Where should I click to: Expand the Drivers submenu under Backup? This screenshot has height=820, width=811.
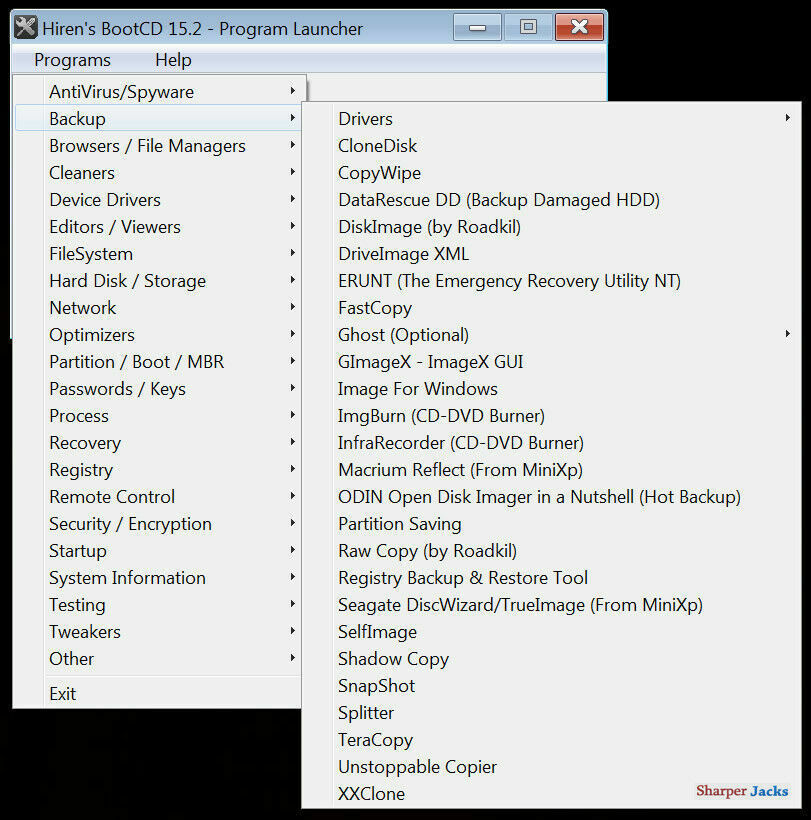click(x=552, y=119)
